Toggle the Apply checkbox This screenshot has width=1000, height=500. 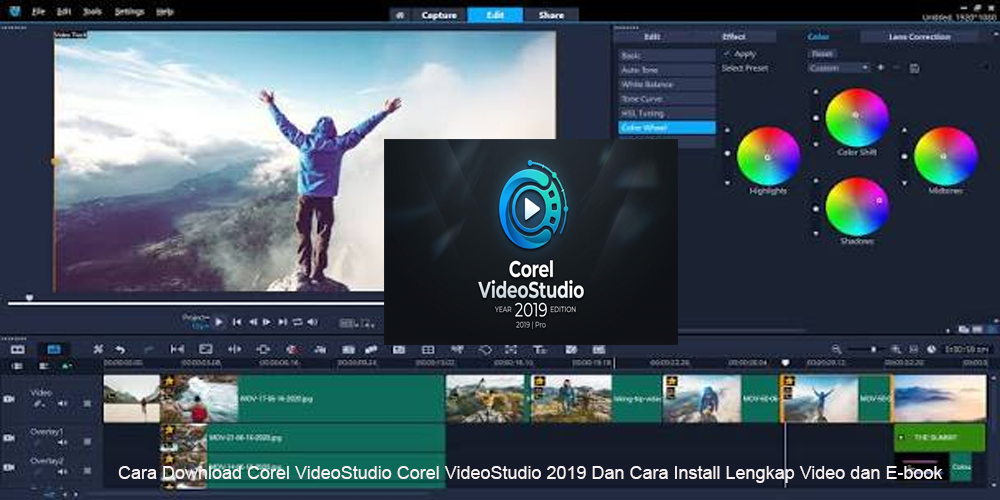(x=726, y=54)
